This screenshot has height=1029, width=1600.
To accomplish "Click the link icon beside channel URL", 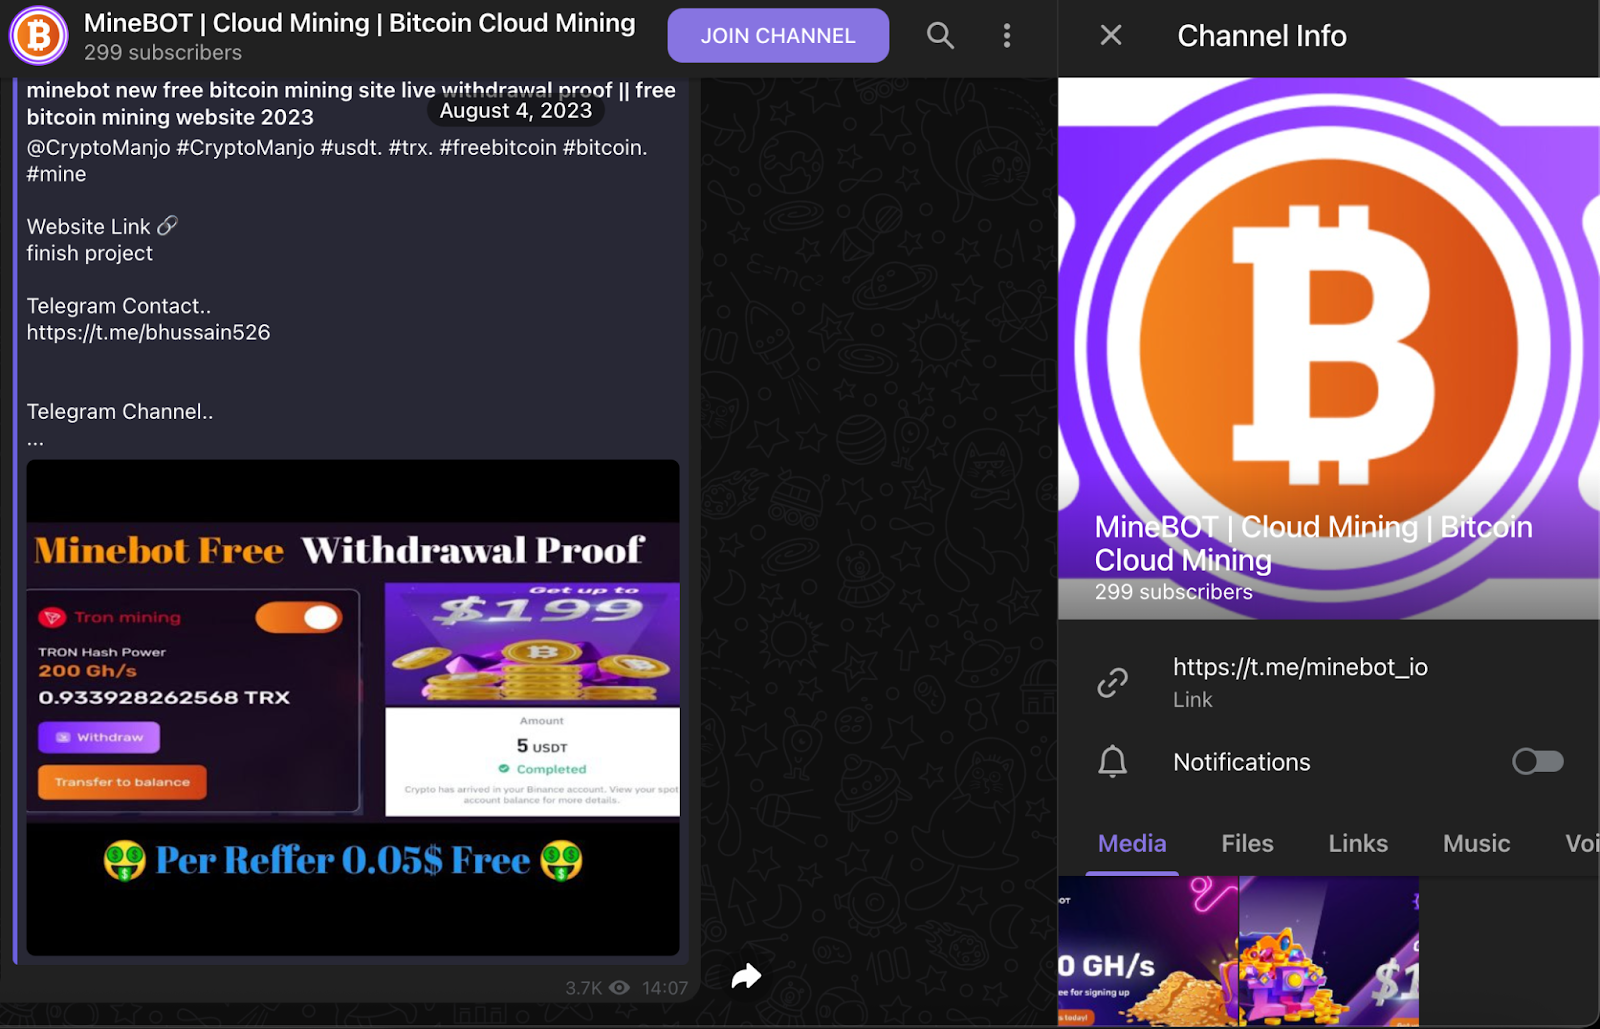I will (x=1112, y=682).
